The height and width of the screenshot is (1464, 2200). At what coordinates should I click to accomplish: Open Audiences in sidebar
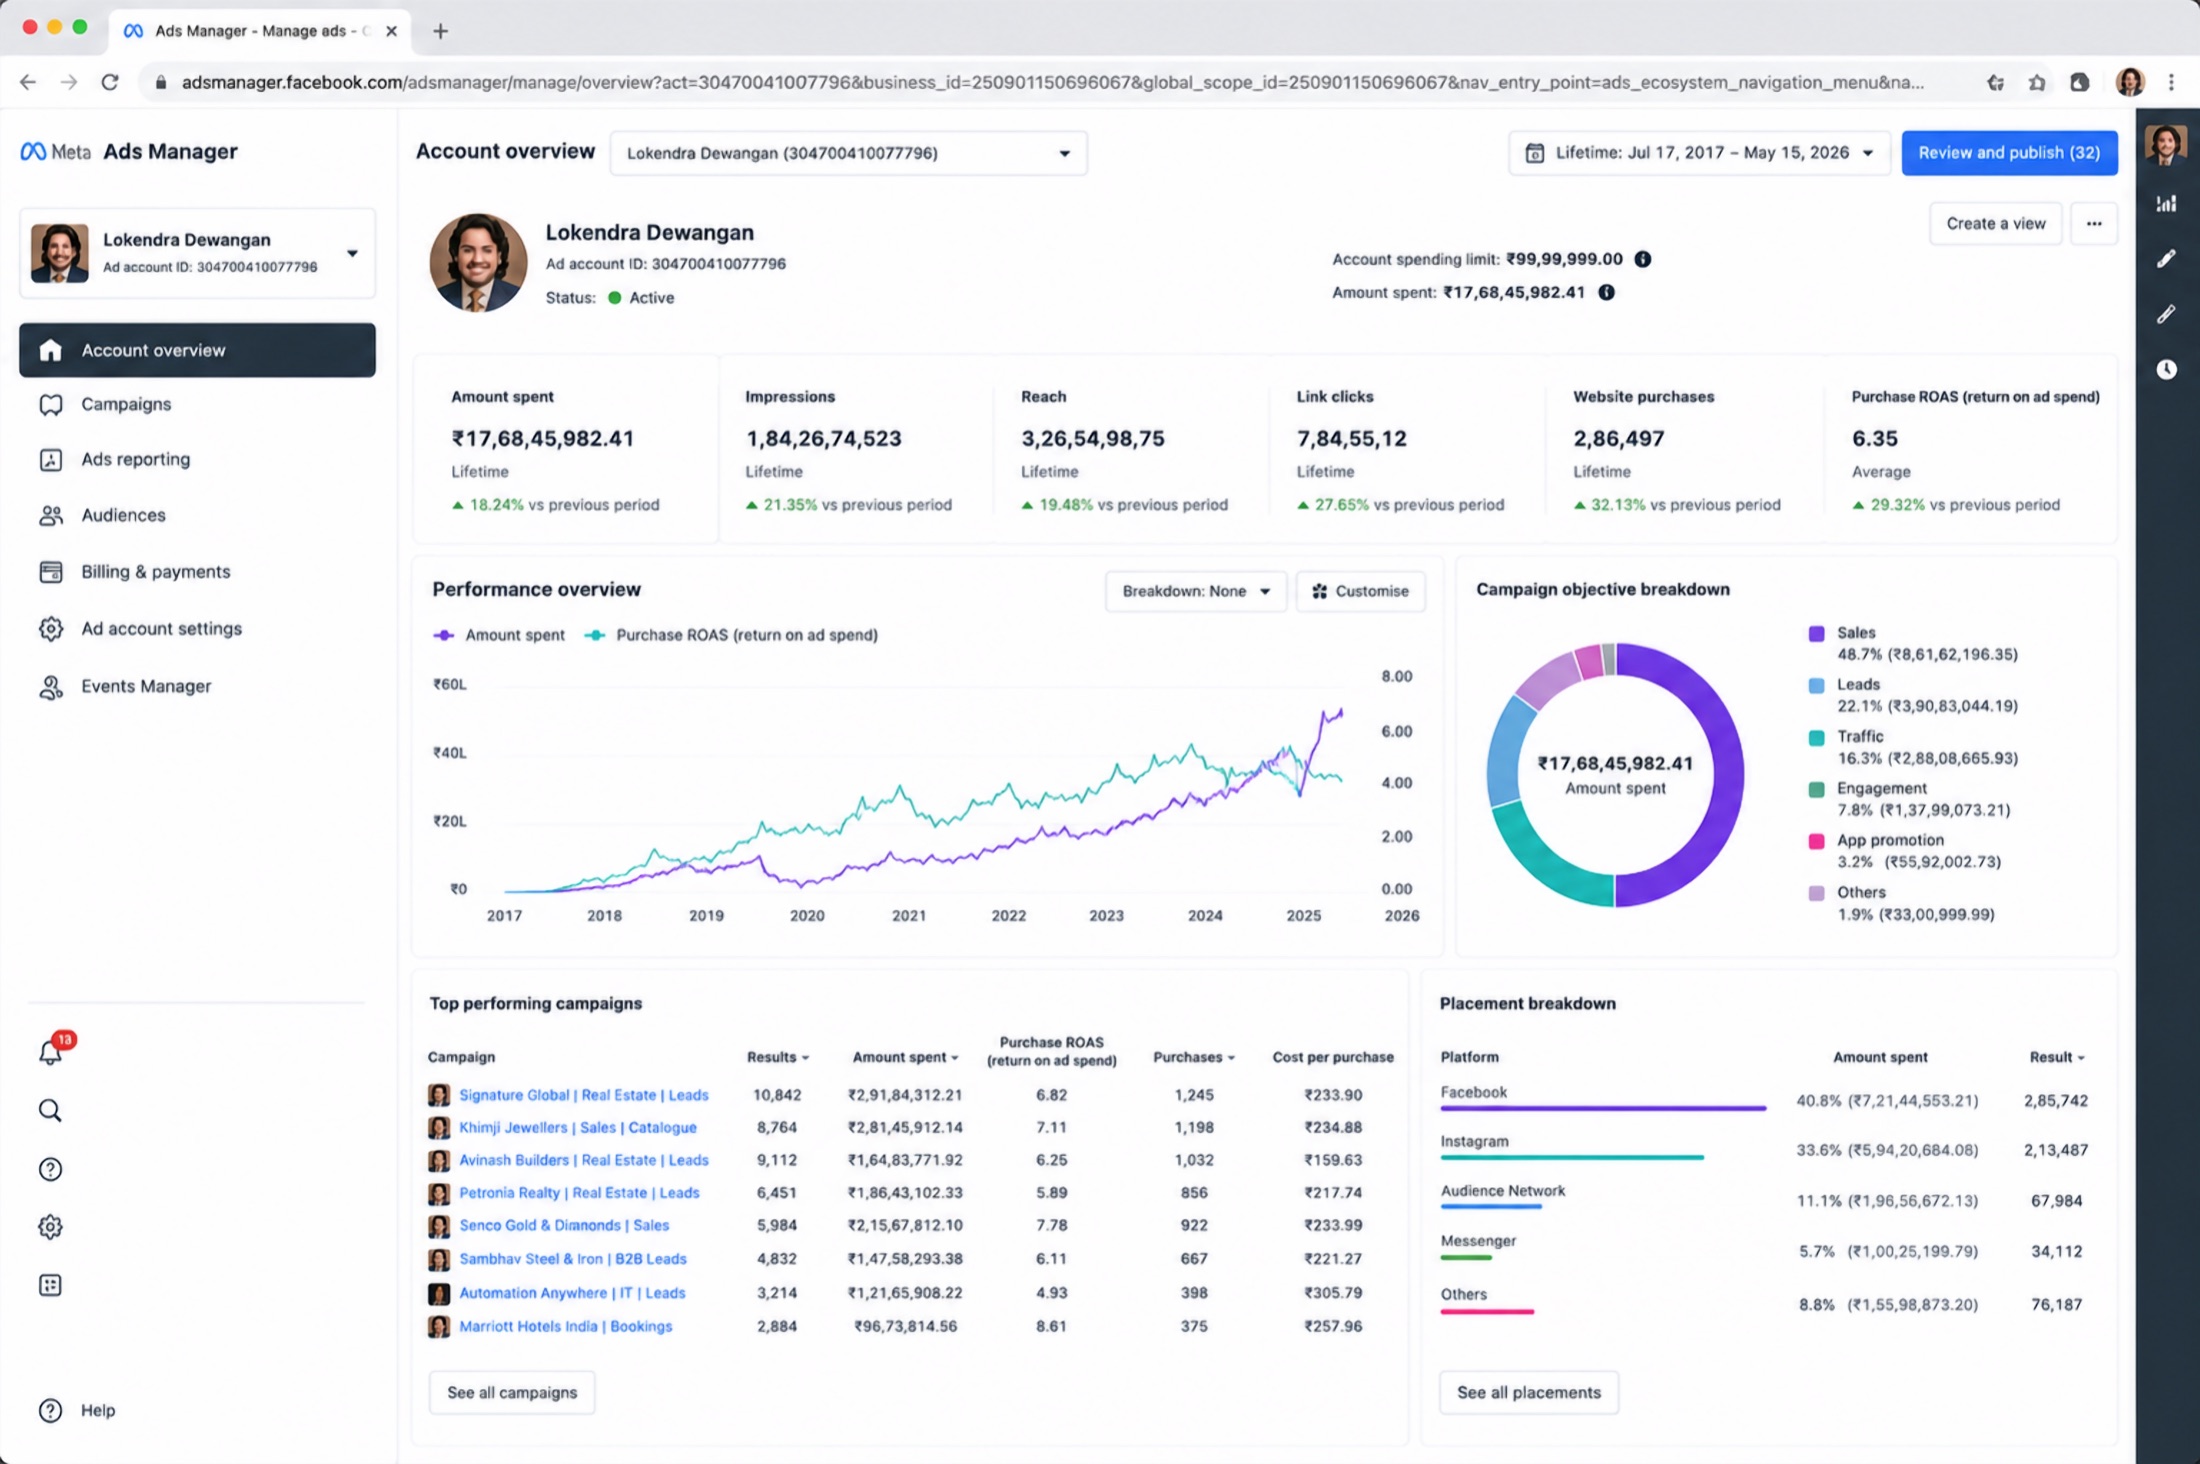[197, 515]
